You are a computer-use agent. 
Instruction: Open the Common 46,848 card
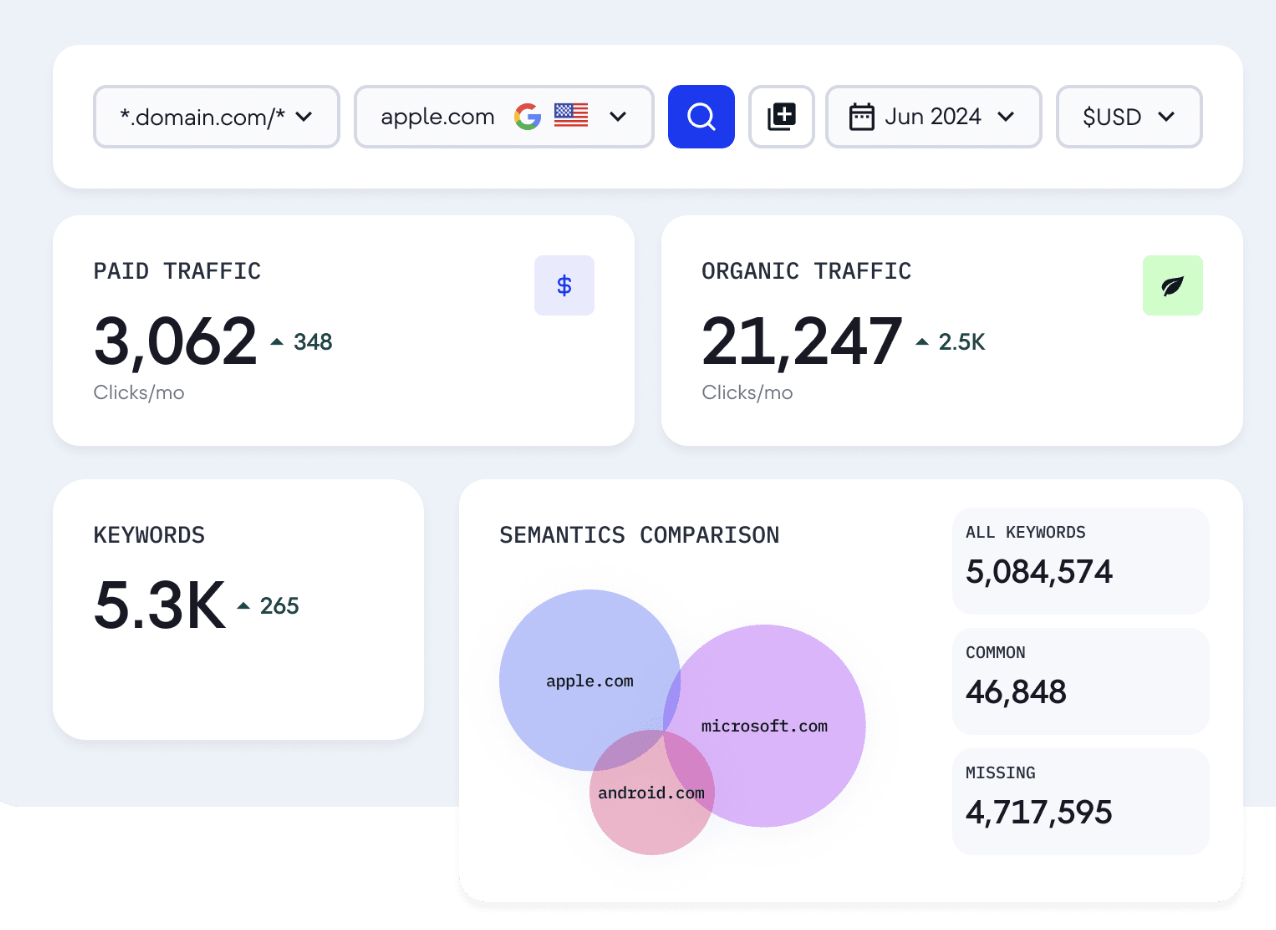coord(1080,681)
